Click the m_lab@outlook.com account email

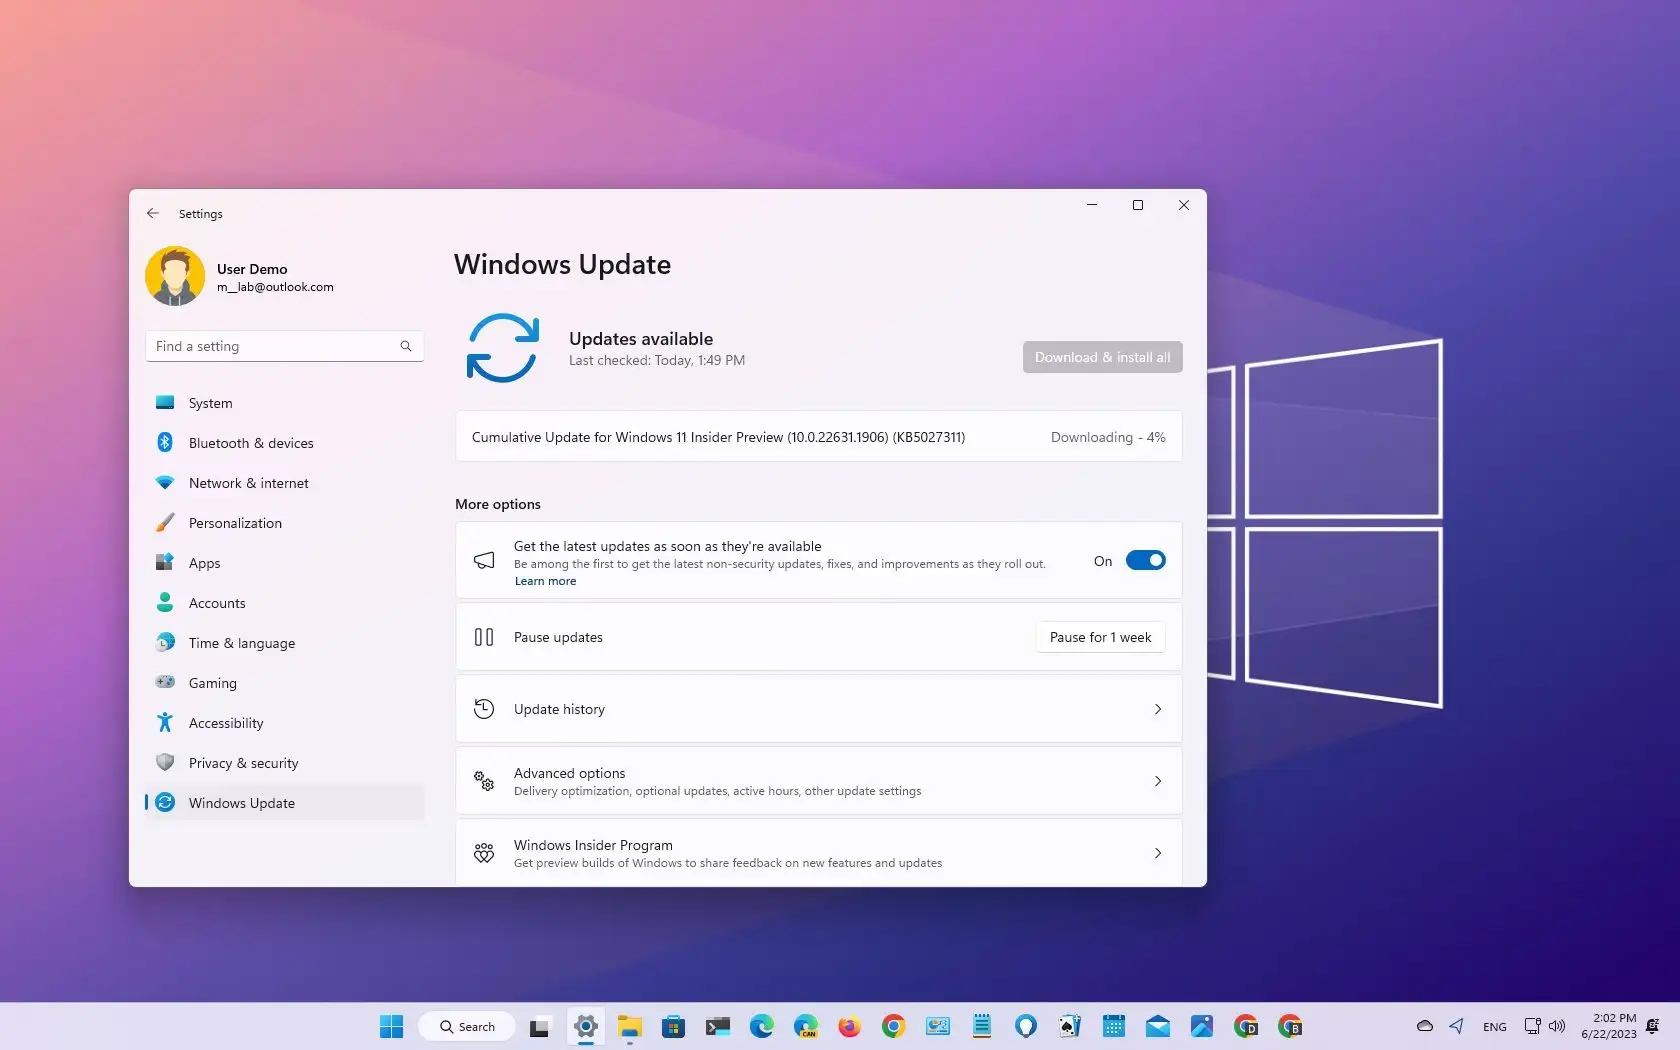pyautogui.click(x=275, y=287)
